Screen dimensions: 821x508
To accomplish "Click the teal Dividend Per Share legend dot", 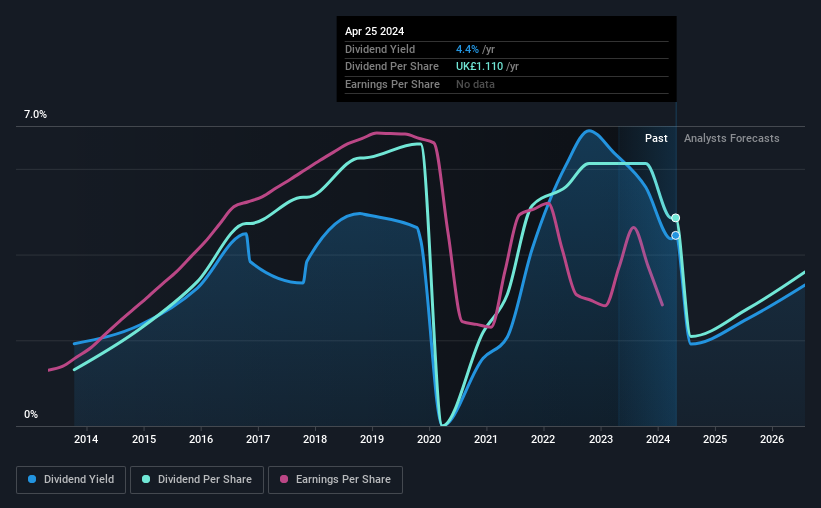I will click(146, 479).
